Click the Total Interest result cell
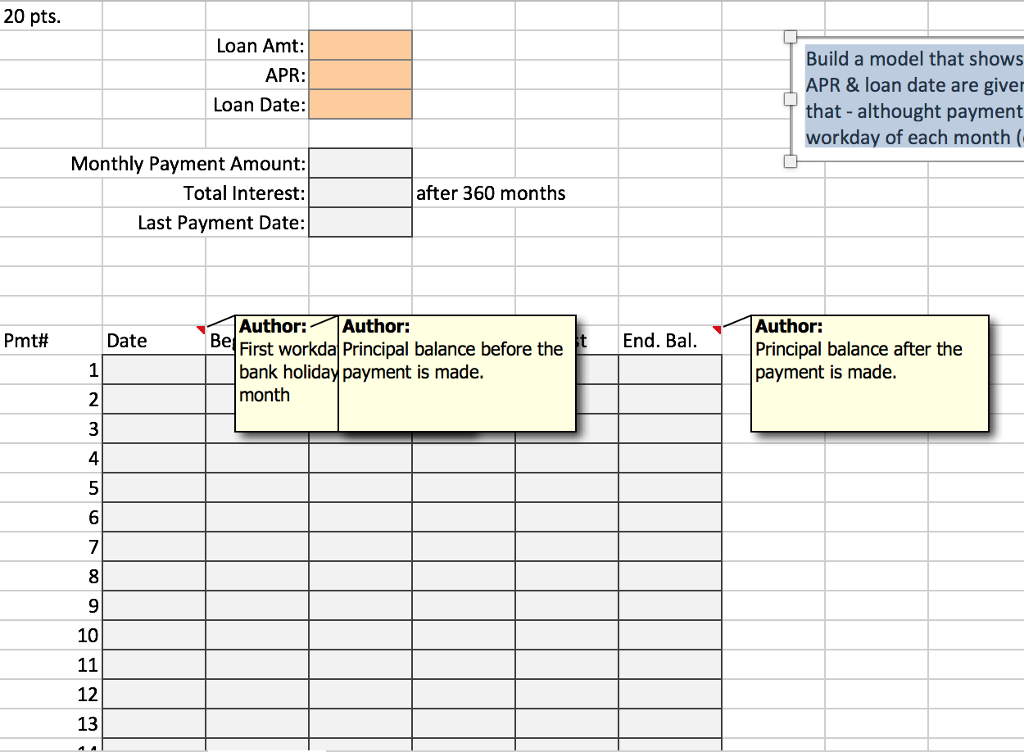 [360, 192]
